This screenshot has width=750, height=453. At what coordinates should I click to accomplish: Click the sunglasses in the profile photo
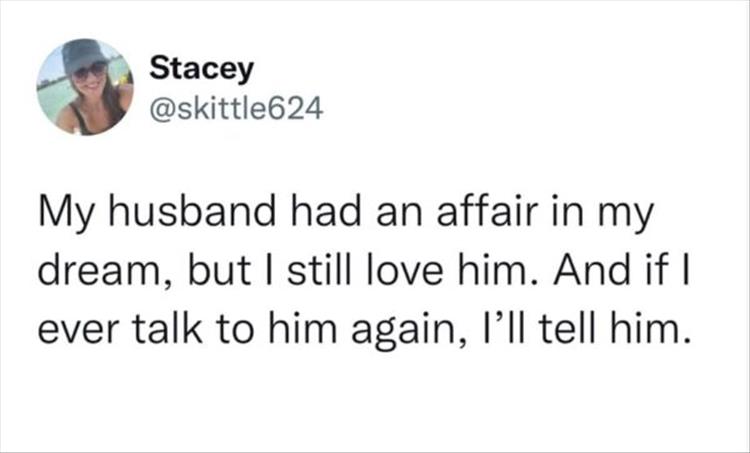(x=89, y=69)
